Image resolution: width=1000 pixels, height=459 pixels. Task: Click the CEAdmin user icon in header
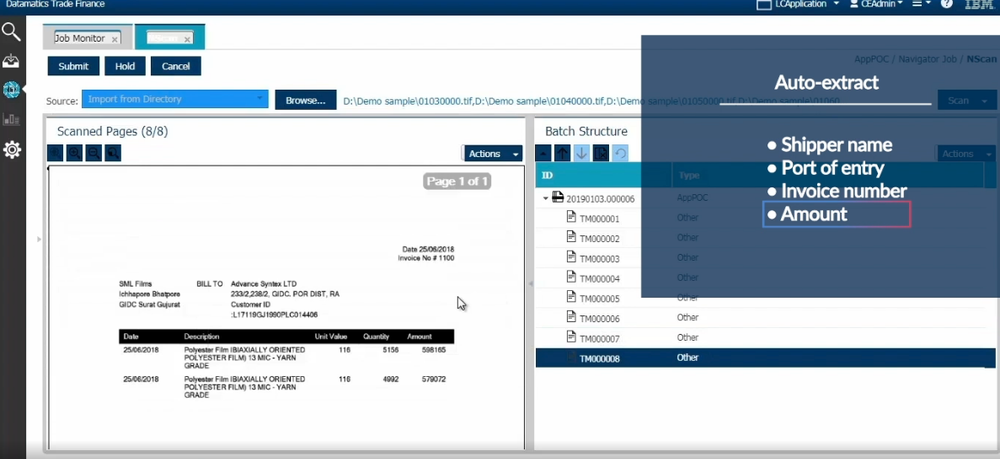pos(855,4)
